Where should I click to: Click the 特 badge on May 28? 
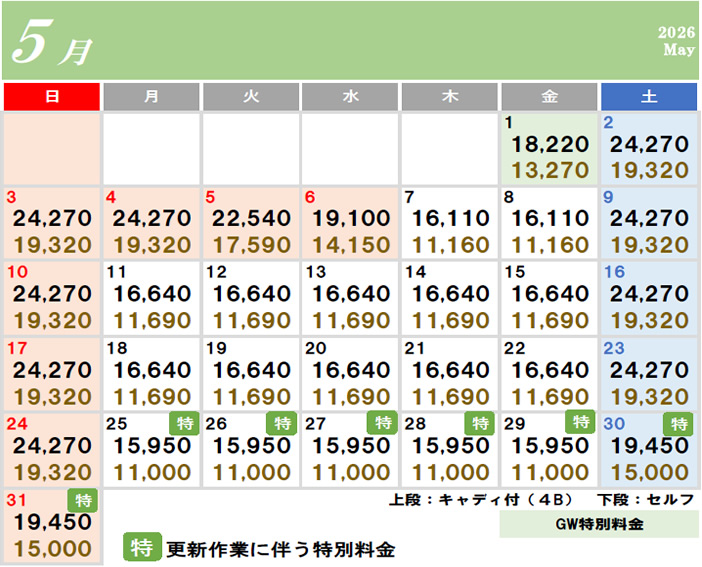[x=479, y=423]
